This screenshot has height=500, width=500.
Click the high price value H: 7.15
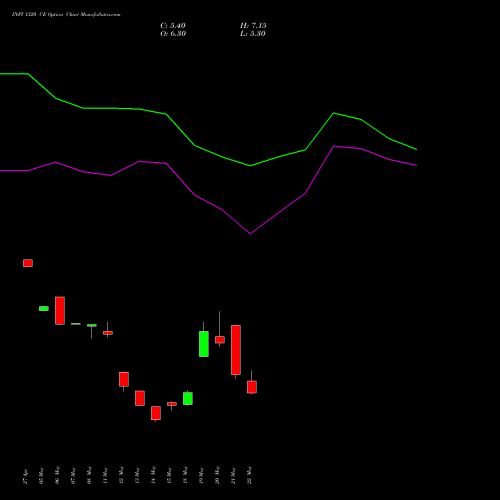coord(253,26)
